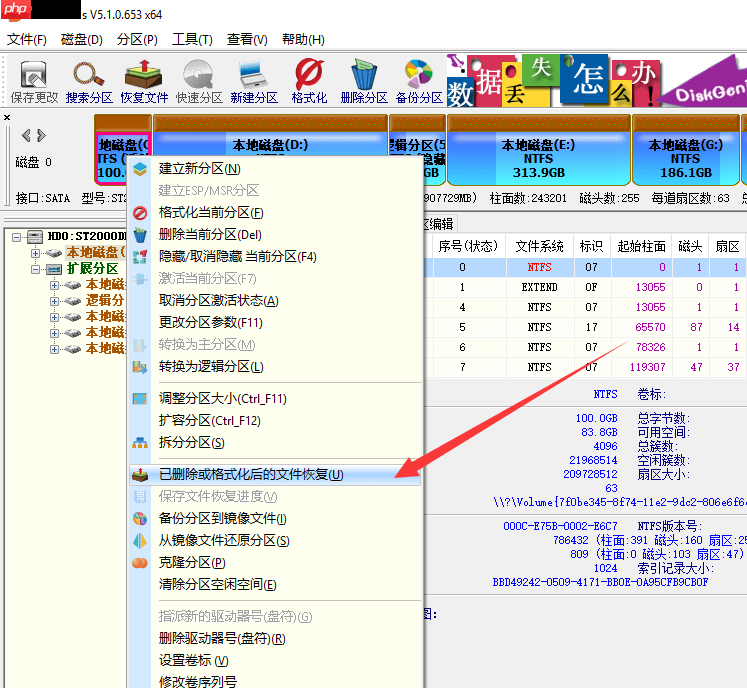Select 已删除或格式化后的文件恢复 from context menu
747x688 pixels.
click(250, 474)
